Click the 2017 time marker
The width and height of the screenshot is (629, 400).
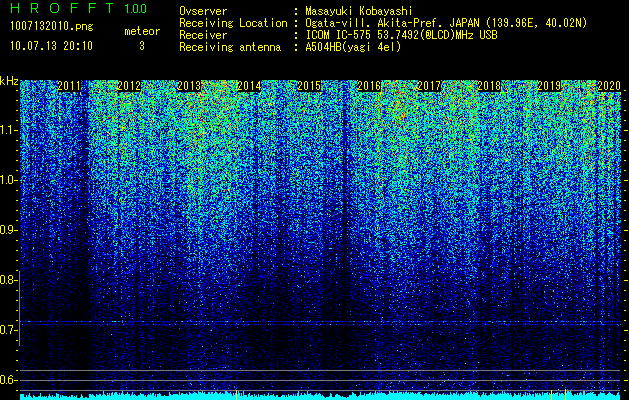[x=429, y=86]
